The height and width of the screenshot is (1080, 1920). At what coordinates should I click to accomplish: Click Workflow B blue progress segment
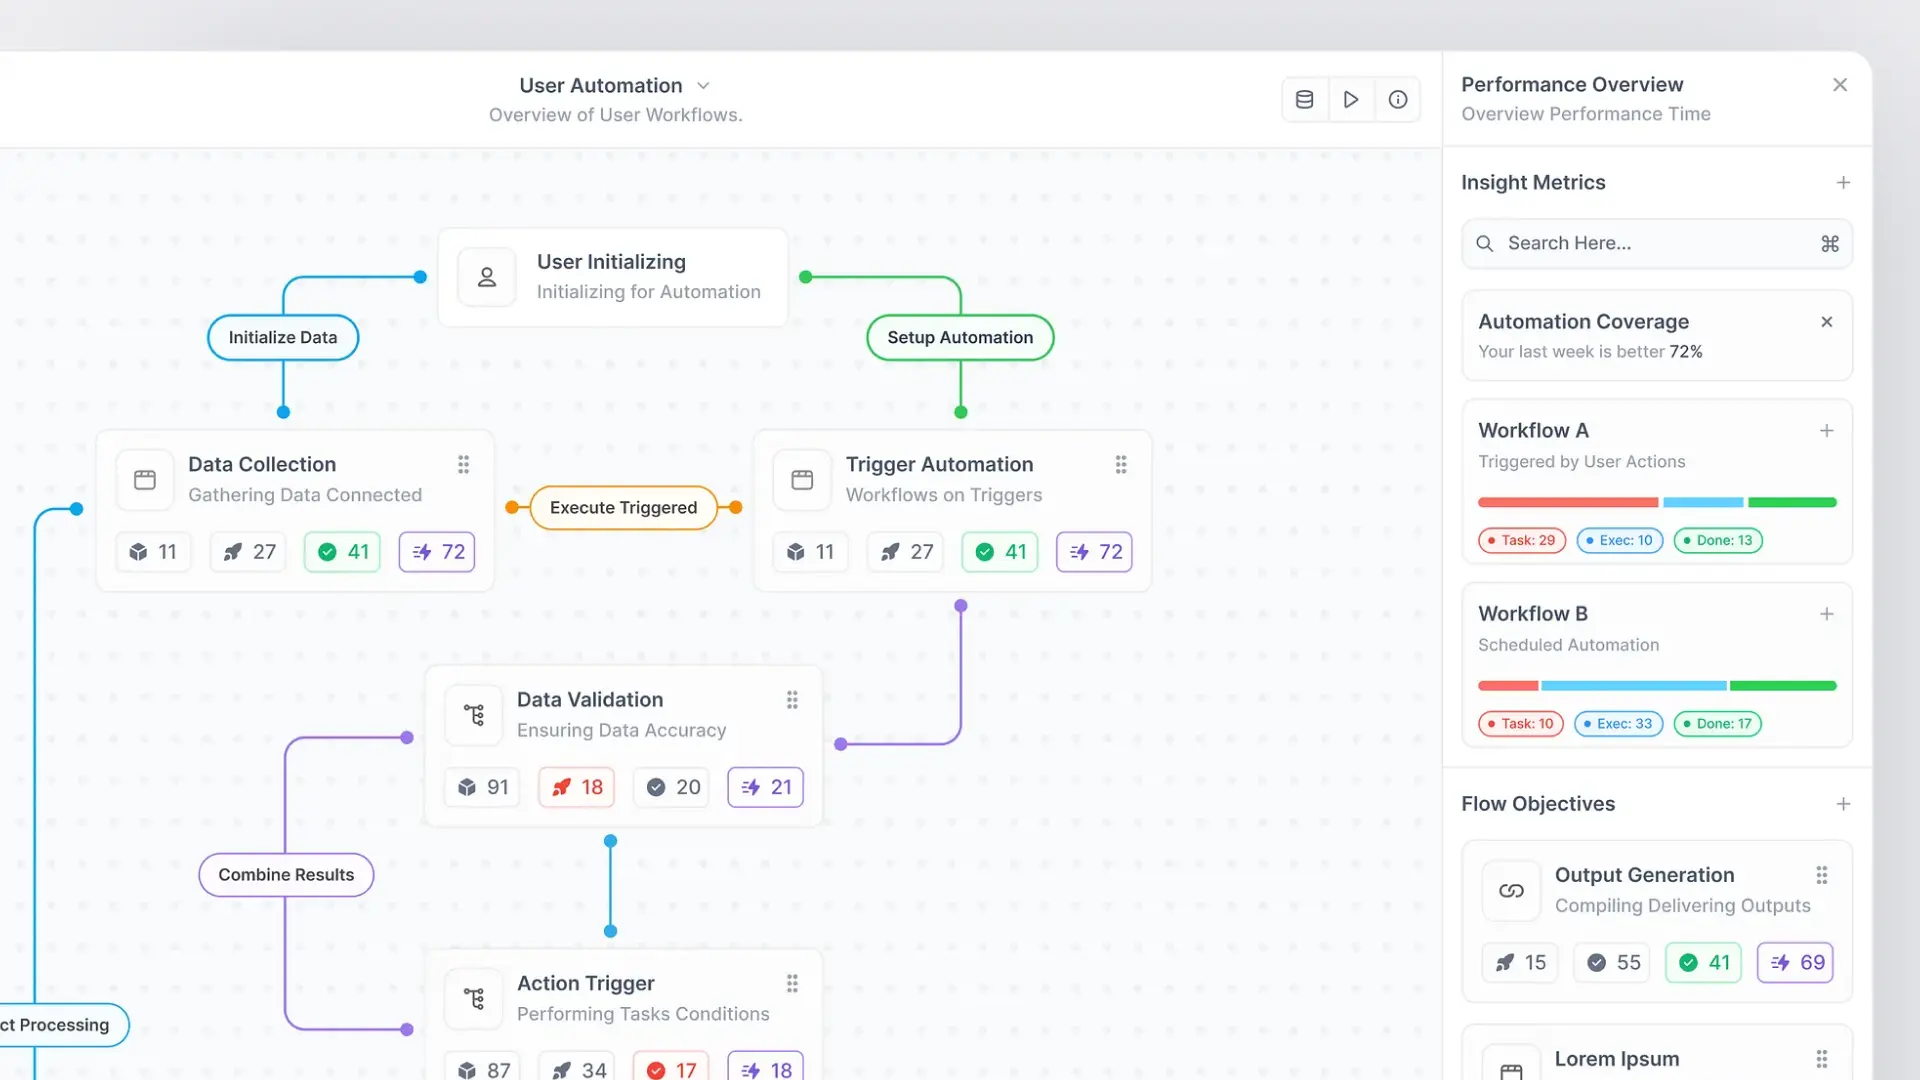pyautogui.click(x=1634, y=686)
